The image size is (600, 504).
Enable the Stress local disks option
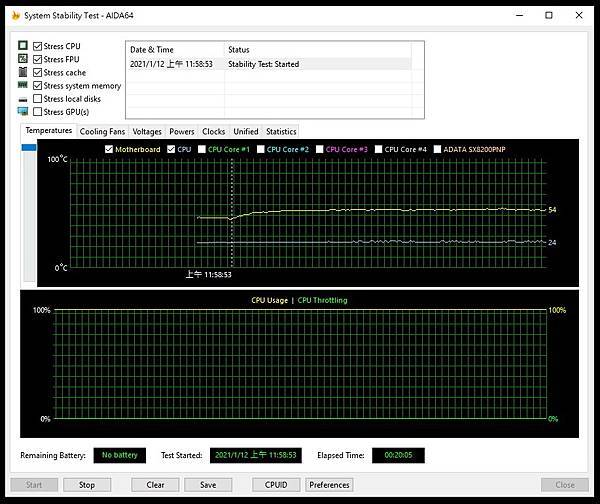38,98
